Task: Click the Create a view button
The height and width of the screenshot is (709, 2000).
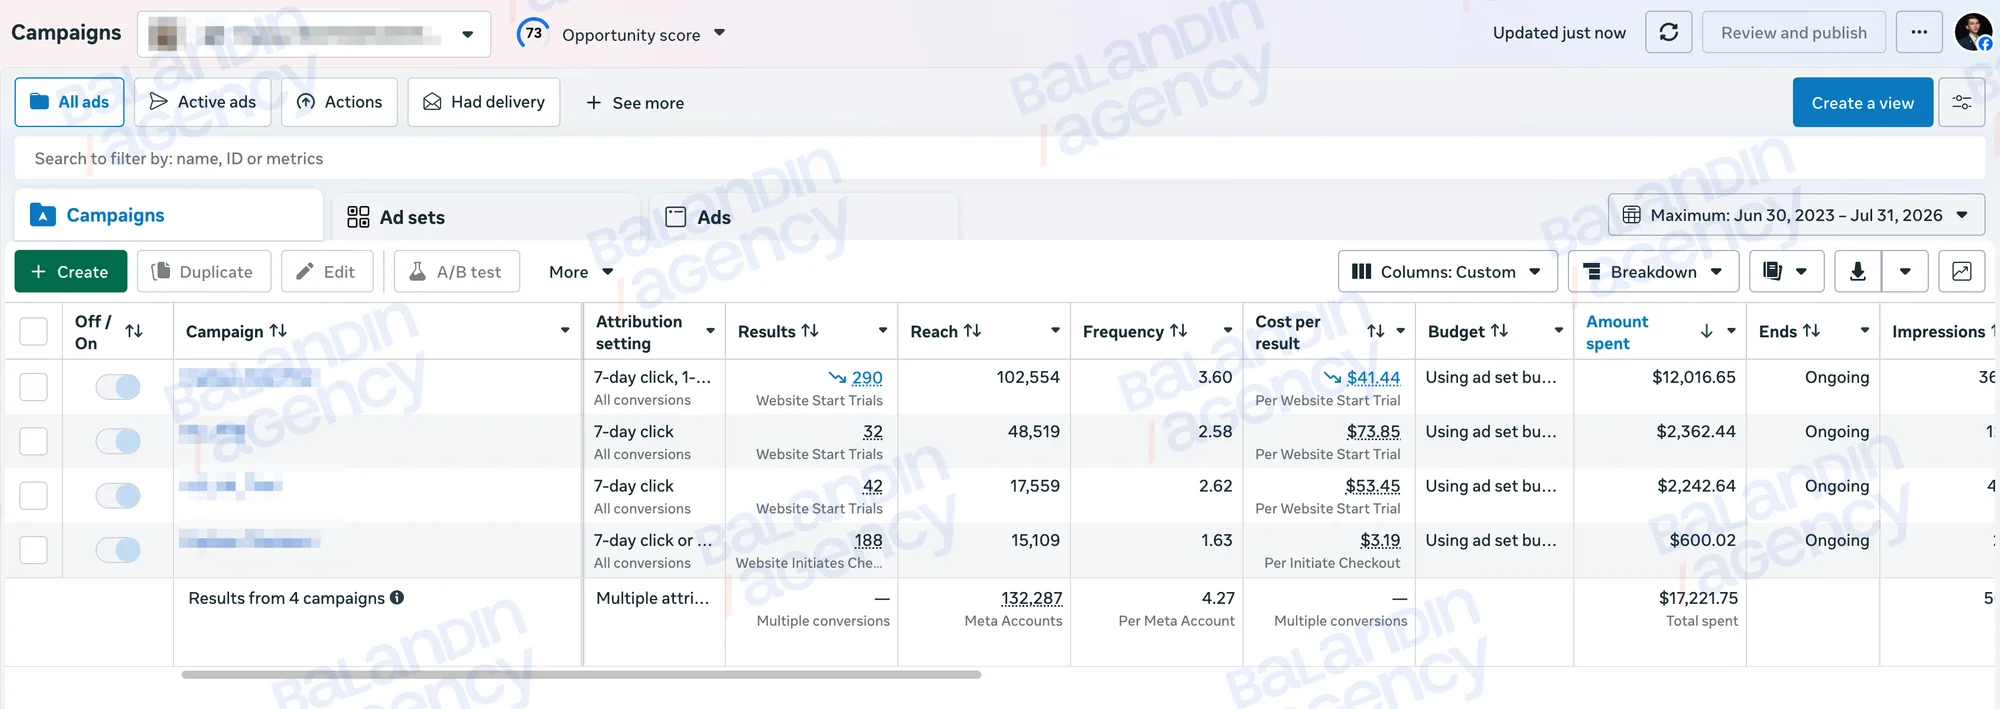Action: click(1862, 103)
